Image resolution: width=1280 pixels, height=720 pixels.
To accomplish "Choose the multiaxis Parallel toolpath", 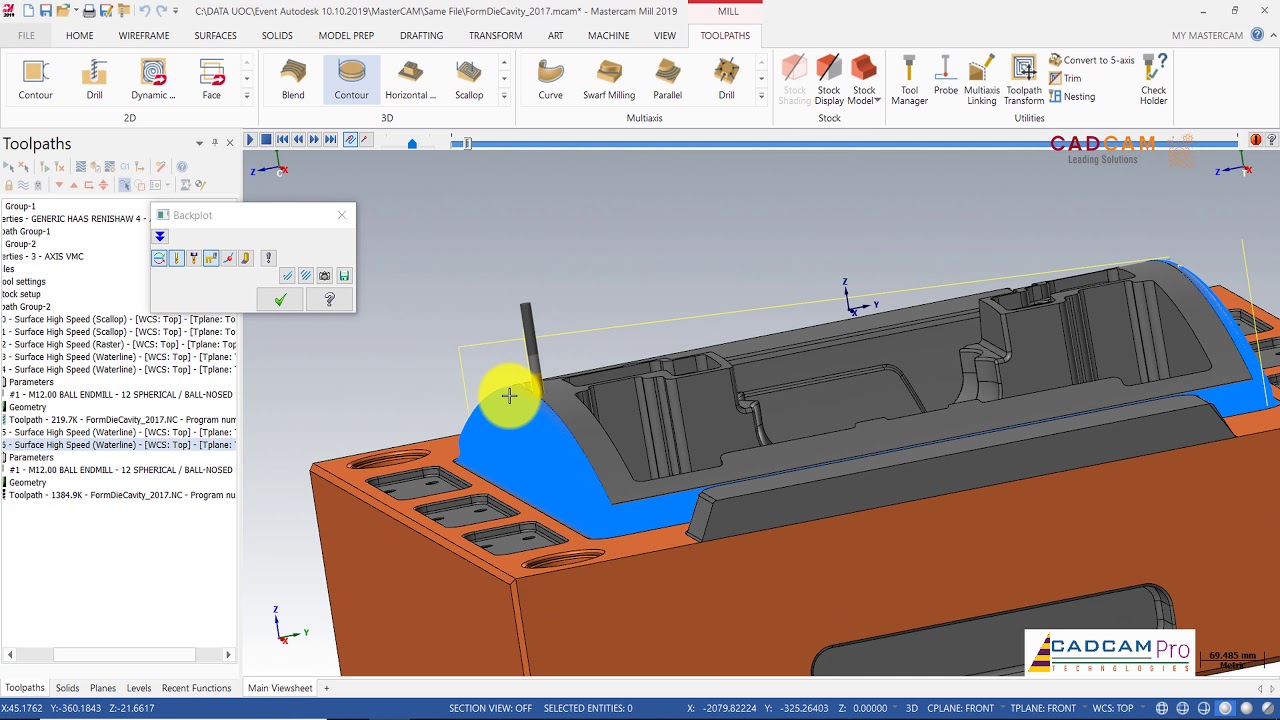I will pyautogui.click(x=667, y=79).
